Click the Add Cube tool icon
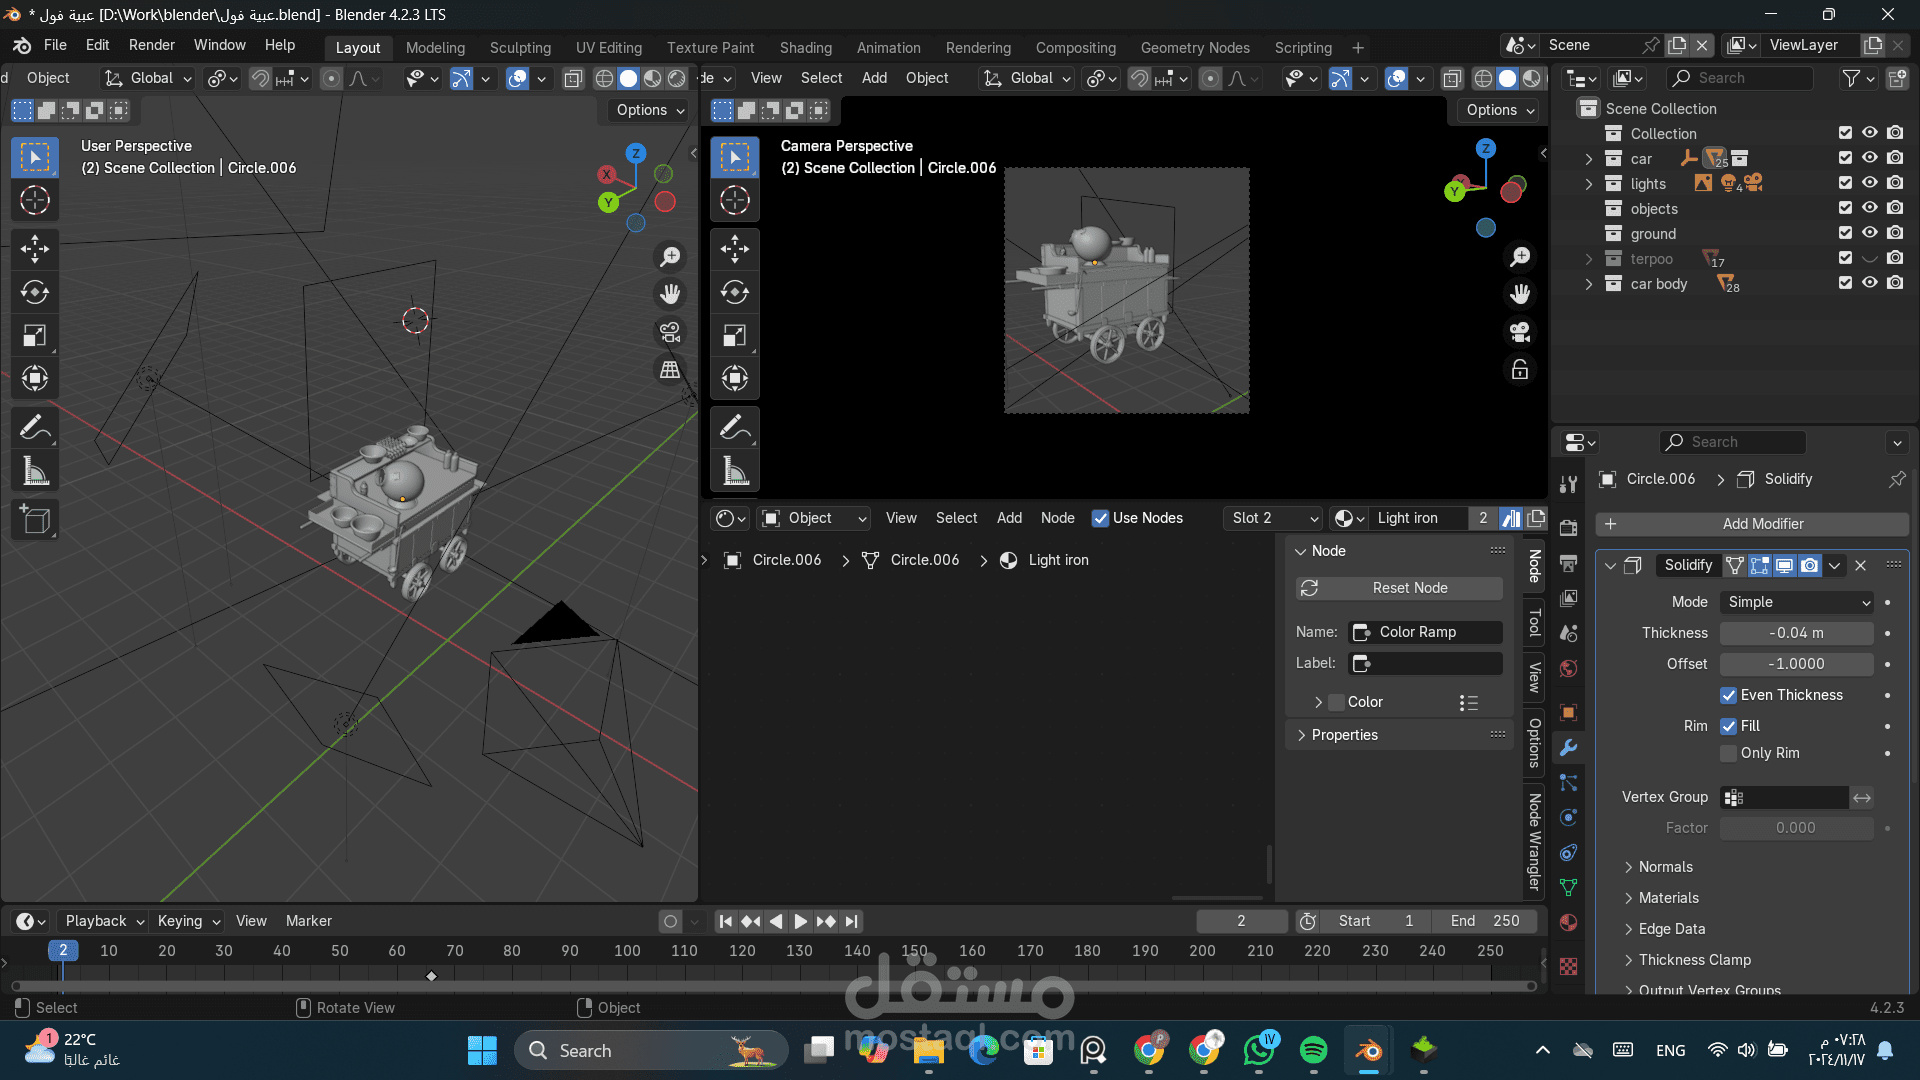The height and width of the screenshot is (1080, 1920). (x=35, y=520)
